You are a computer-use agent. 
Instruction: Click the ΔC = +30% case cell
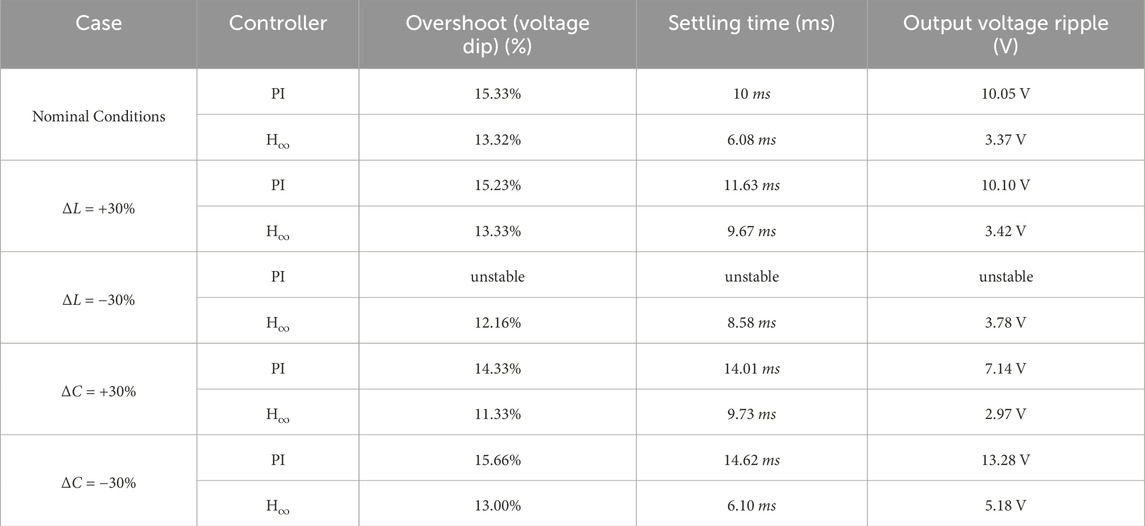[x=97, y=391]
